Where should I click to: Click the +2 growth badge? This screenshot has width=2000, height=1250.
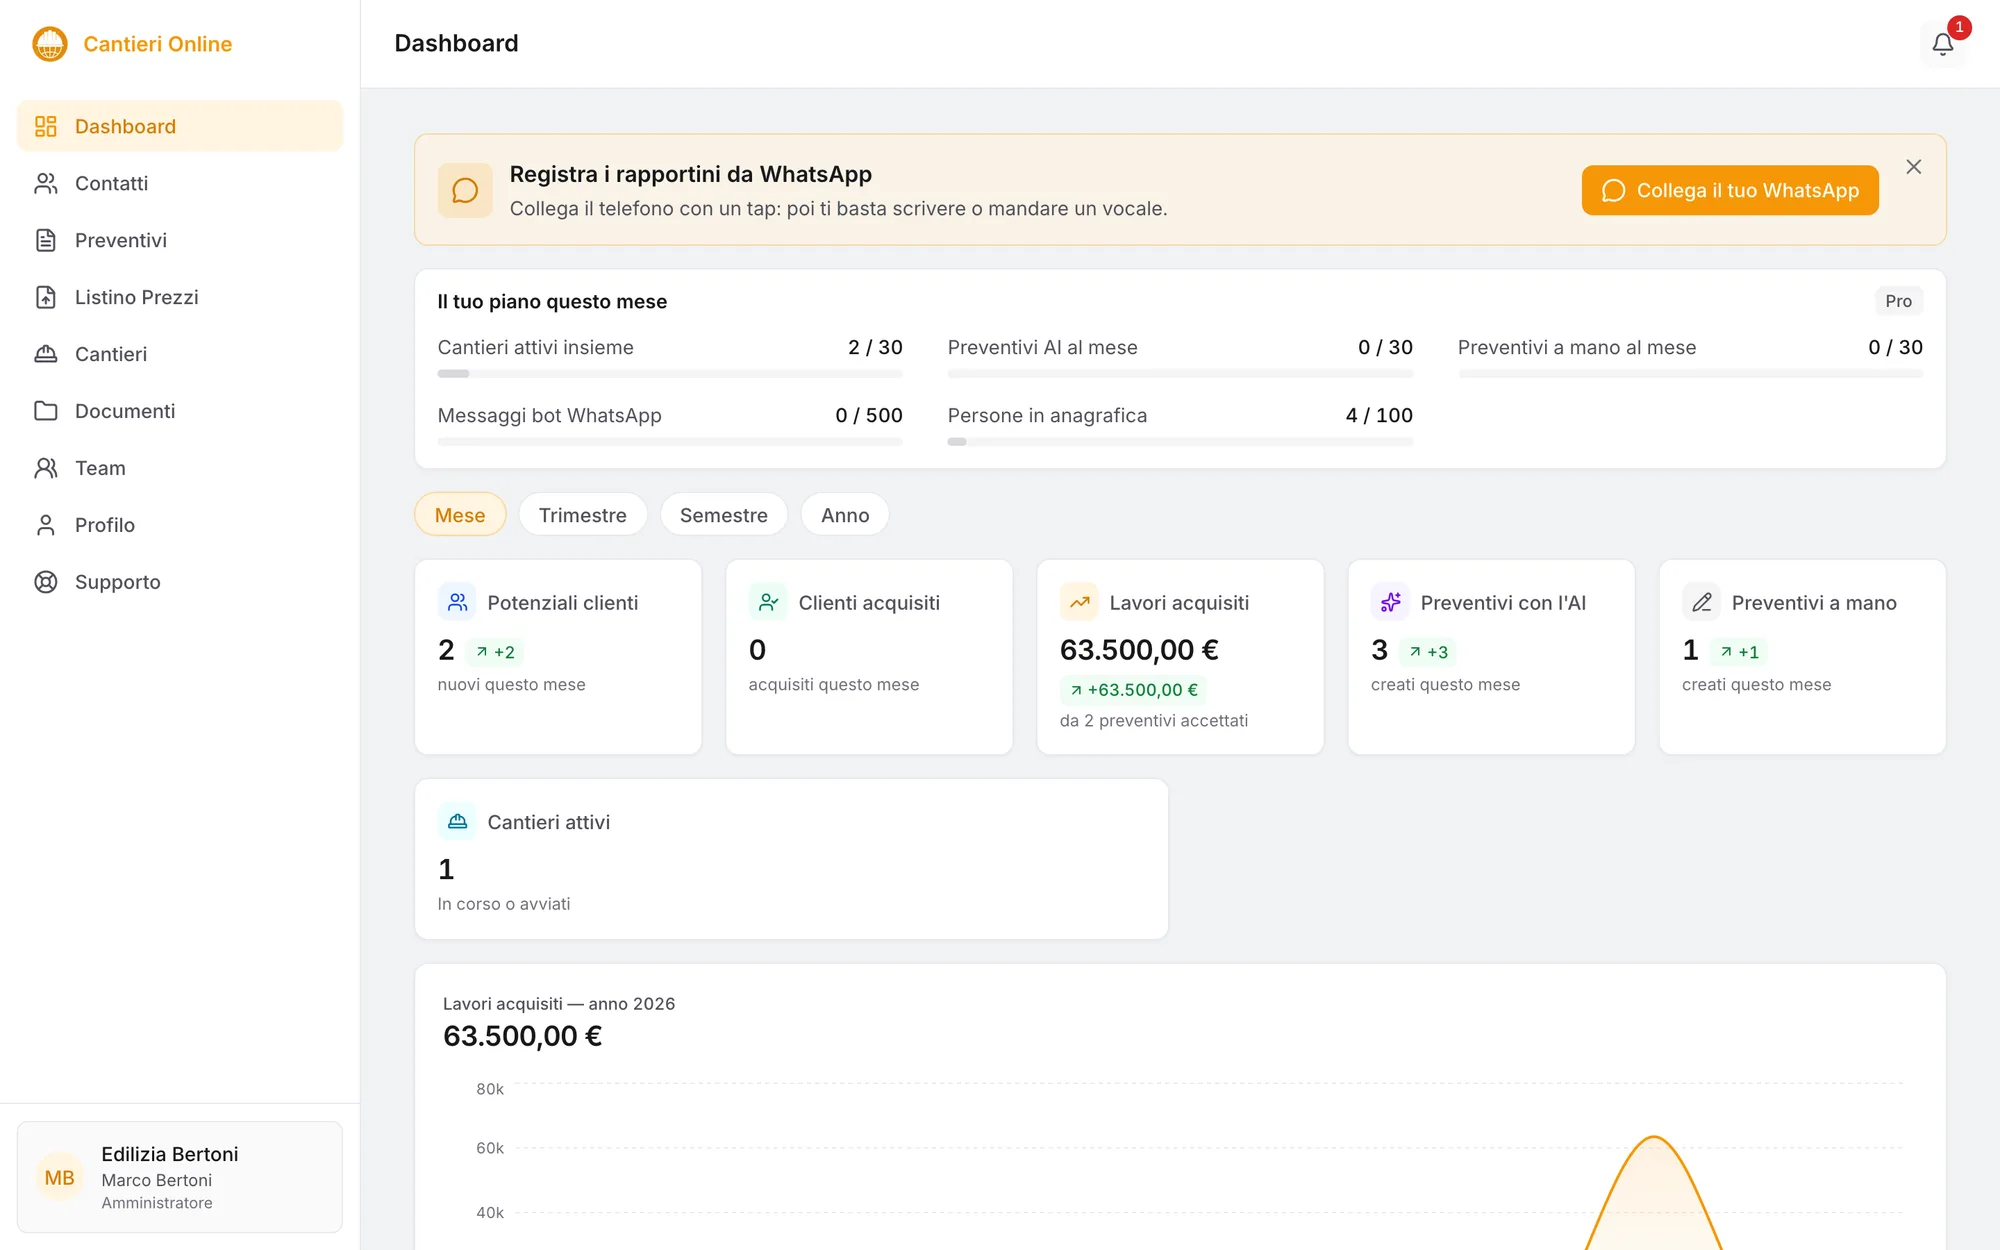[x=496, y=652]
